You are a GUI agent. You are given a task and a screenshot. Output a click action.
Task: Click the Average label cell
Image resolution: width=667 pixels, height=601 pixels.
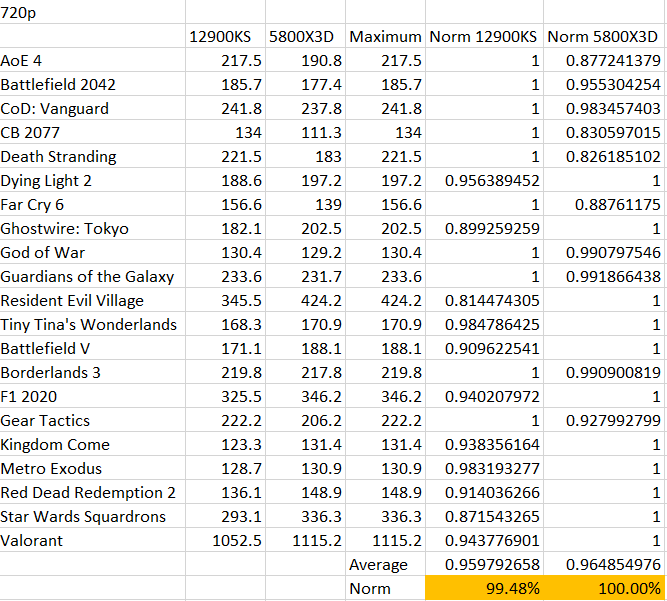[385, 564]
